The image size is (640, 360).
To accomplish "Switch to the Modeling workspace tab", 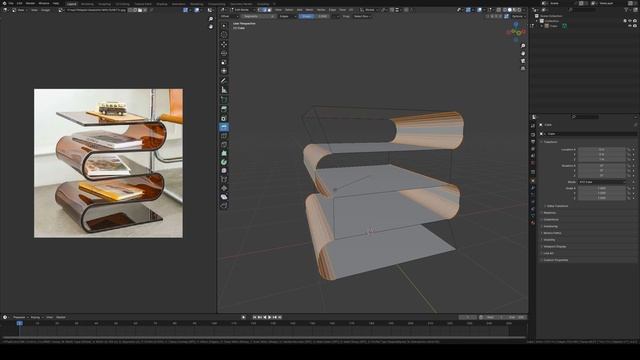I will (x=87, y=4).
